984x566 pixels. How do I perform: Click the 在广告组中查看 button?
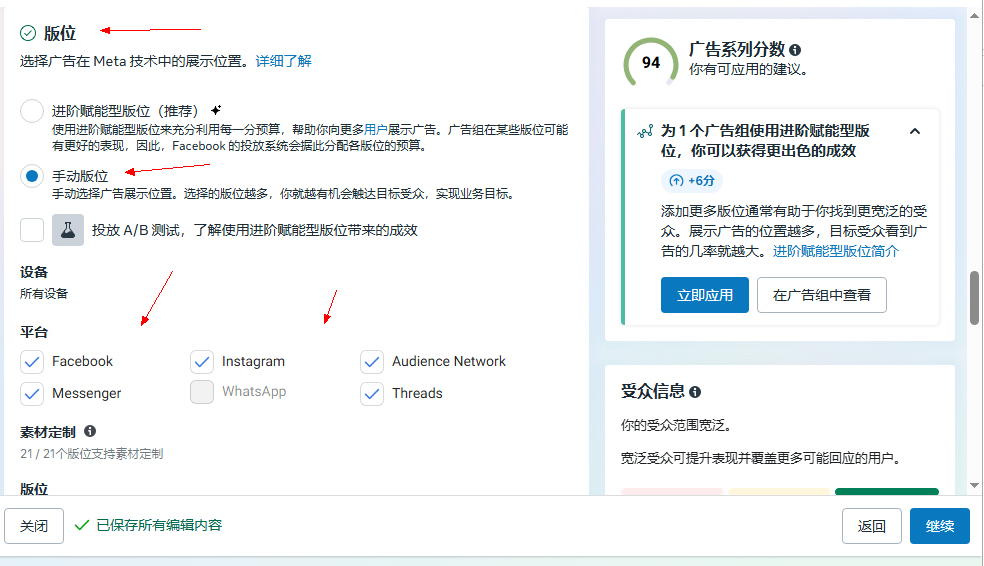coord(821,295)
